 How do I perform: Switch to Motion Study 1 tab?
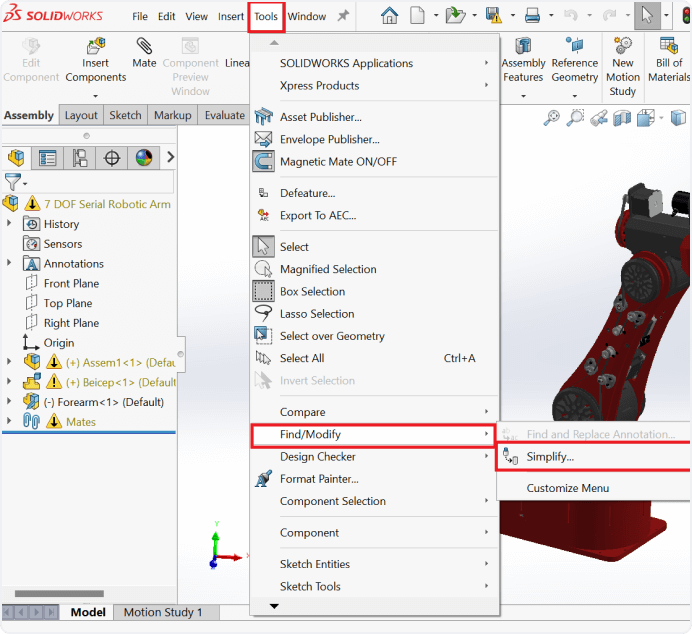point(163,612)
